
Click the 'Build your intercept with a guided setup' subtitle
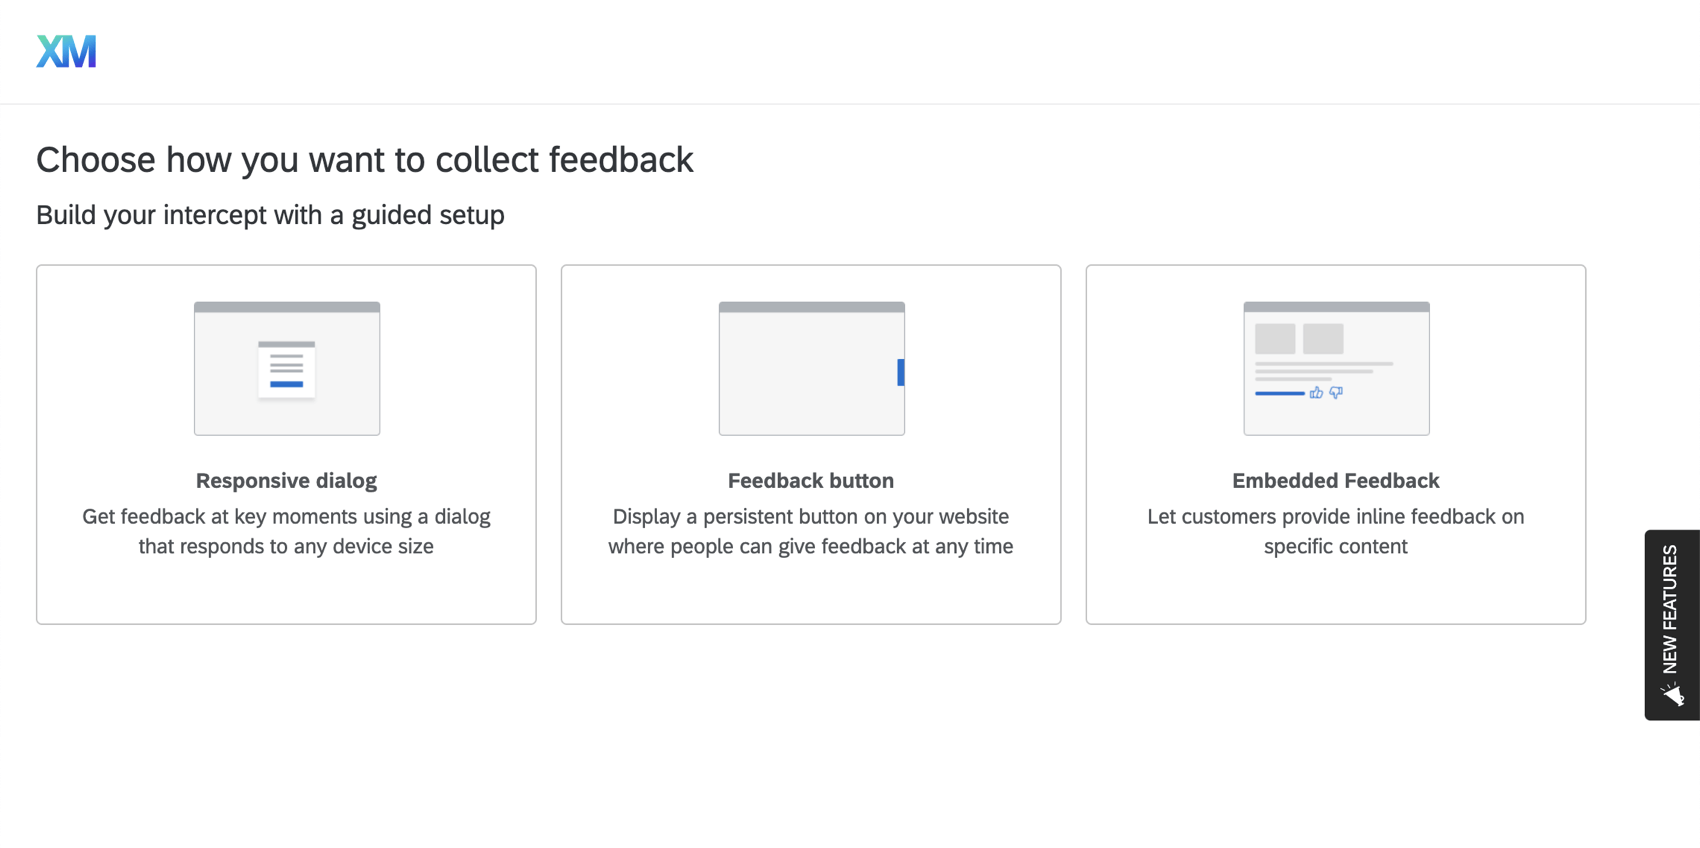click(270, 215)
